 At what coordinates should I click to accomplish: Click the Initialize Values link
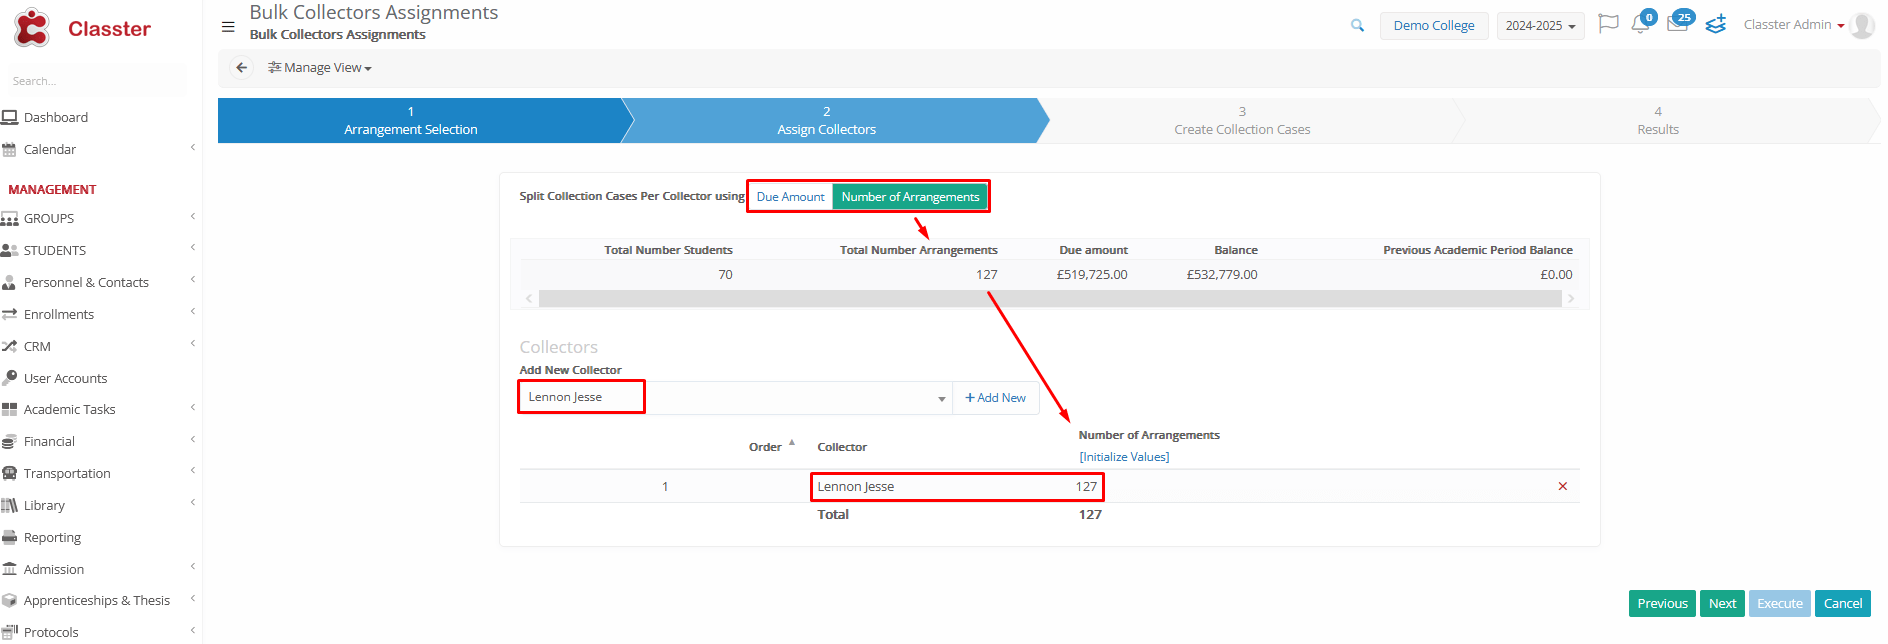tap(1124, 457)
